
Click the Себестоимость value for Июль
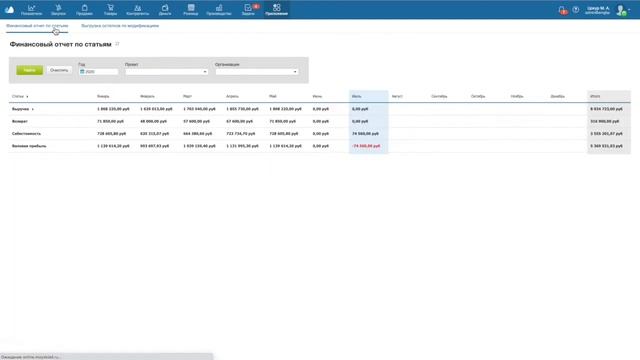click(x=365, y=133)
